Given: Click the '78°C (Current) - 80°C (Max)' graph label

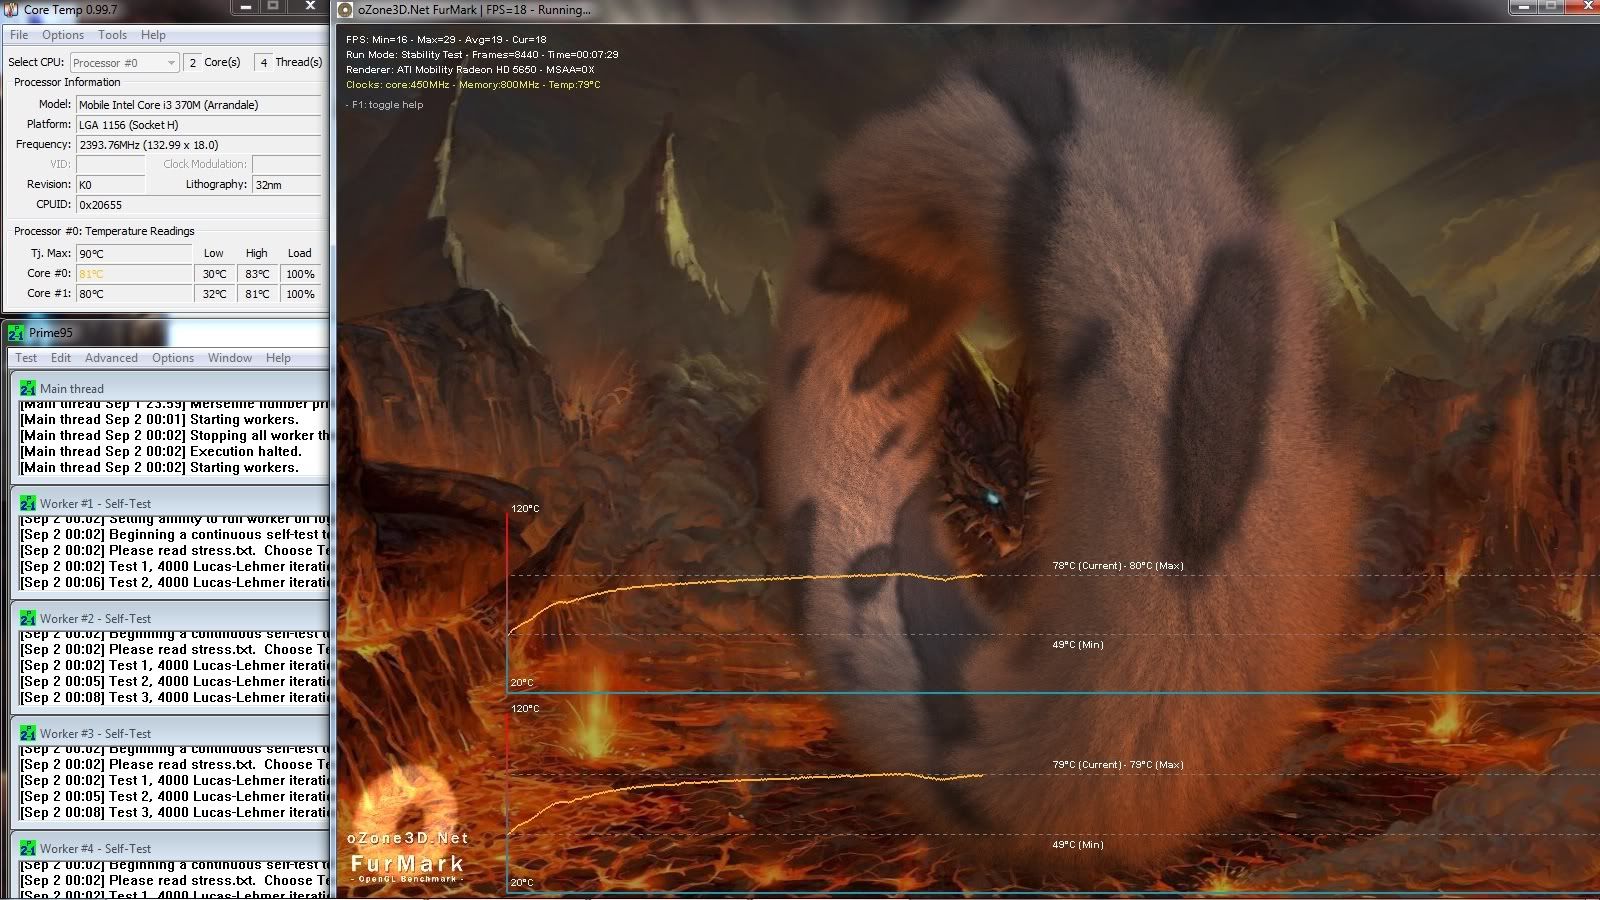Looking at the screenshot, I should [1118, 566].
